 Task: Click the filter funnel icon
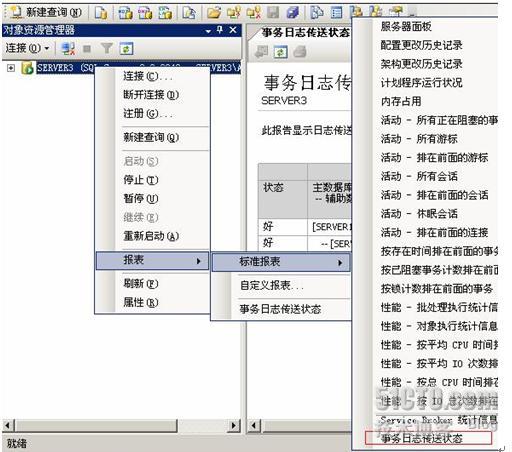107,49
